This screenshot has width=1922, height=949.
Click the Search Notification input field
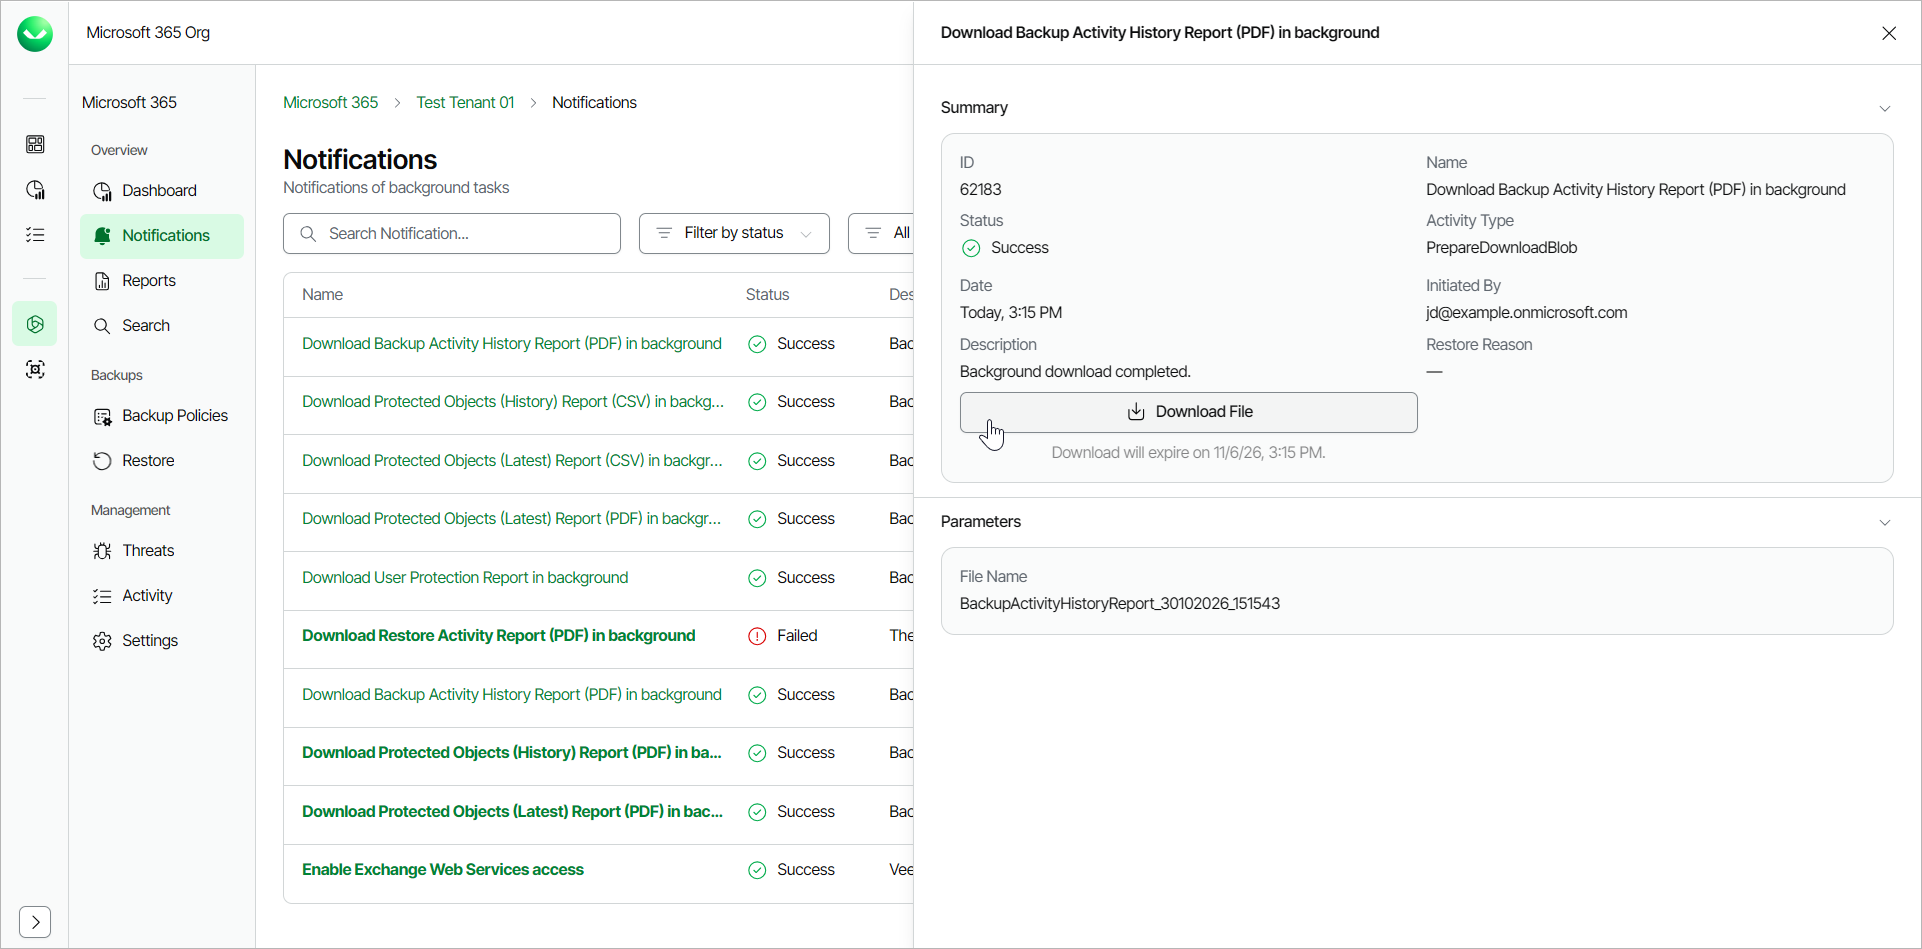point(452,233)
